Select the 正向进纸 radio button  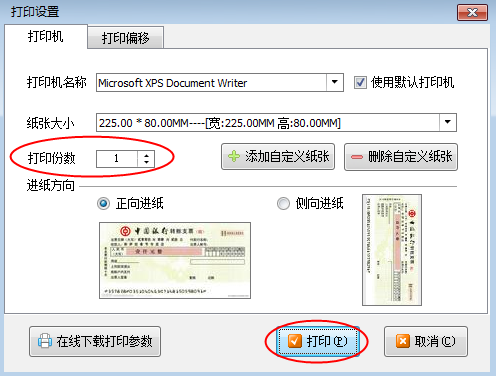tap(103, 203)
